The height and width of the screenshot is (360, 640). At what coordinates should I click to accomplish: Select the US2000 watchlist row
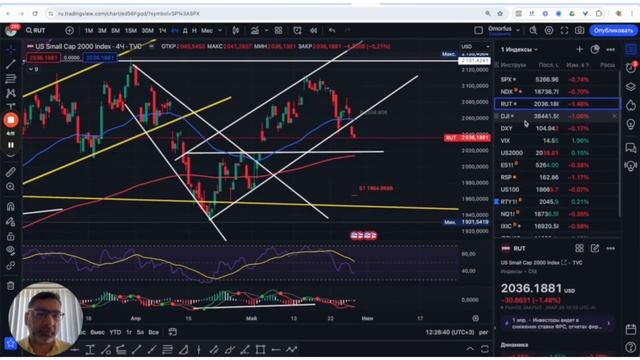557,153
